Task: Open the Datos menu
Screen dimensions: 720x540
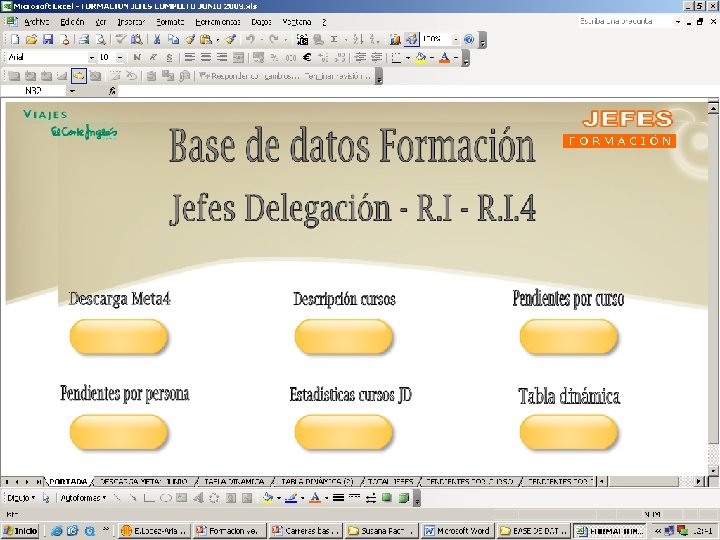Action: tap(261, 22)
